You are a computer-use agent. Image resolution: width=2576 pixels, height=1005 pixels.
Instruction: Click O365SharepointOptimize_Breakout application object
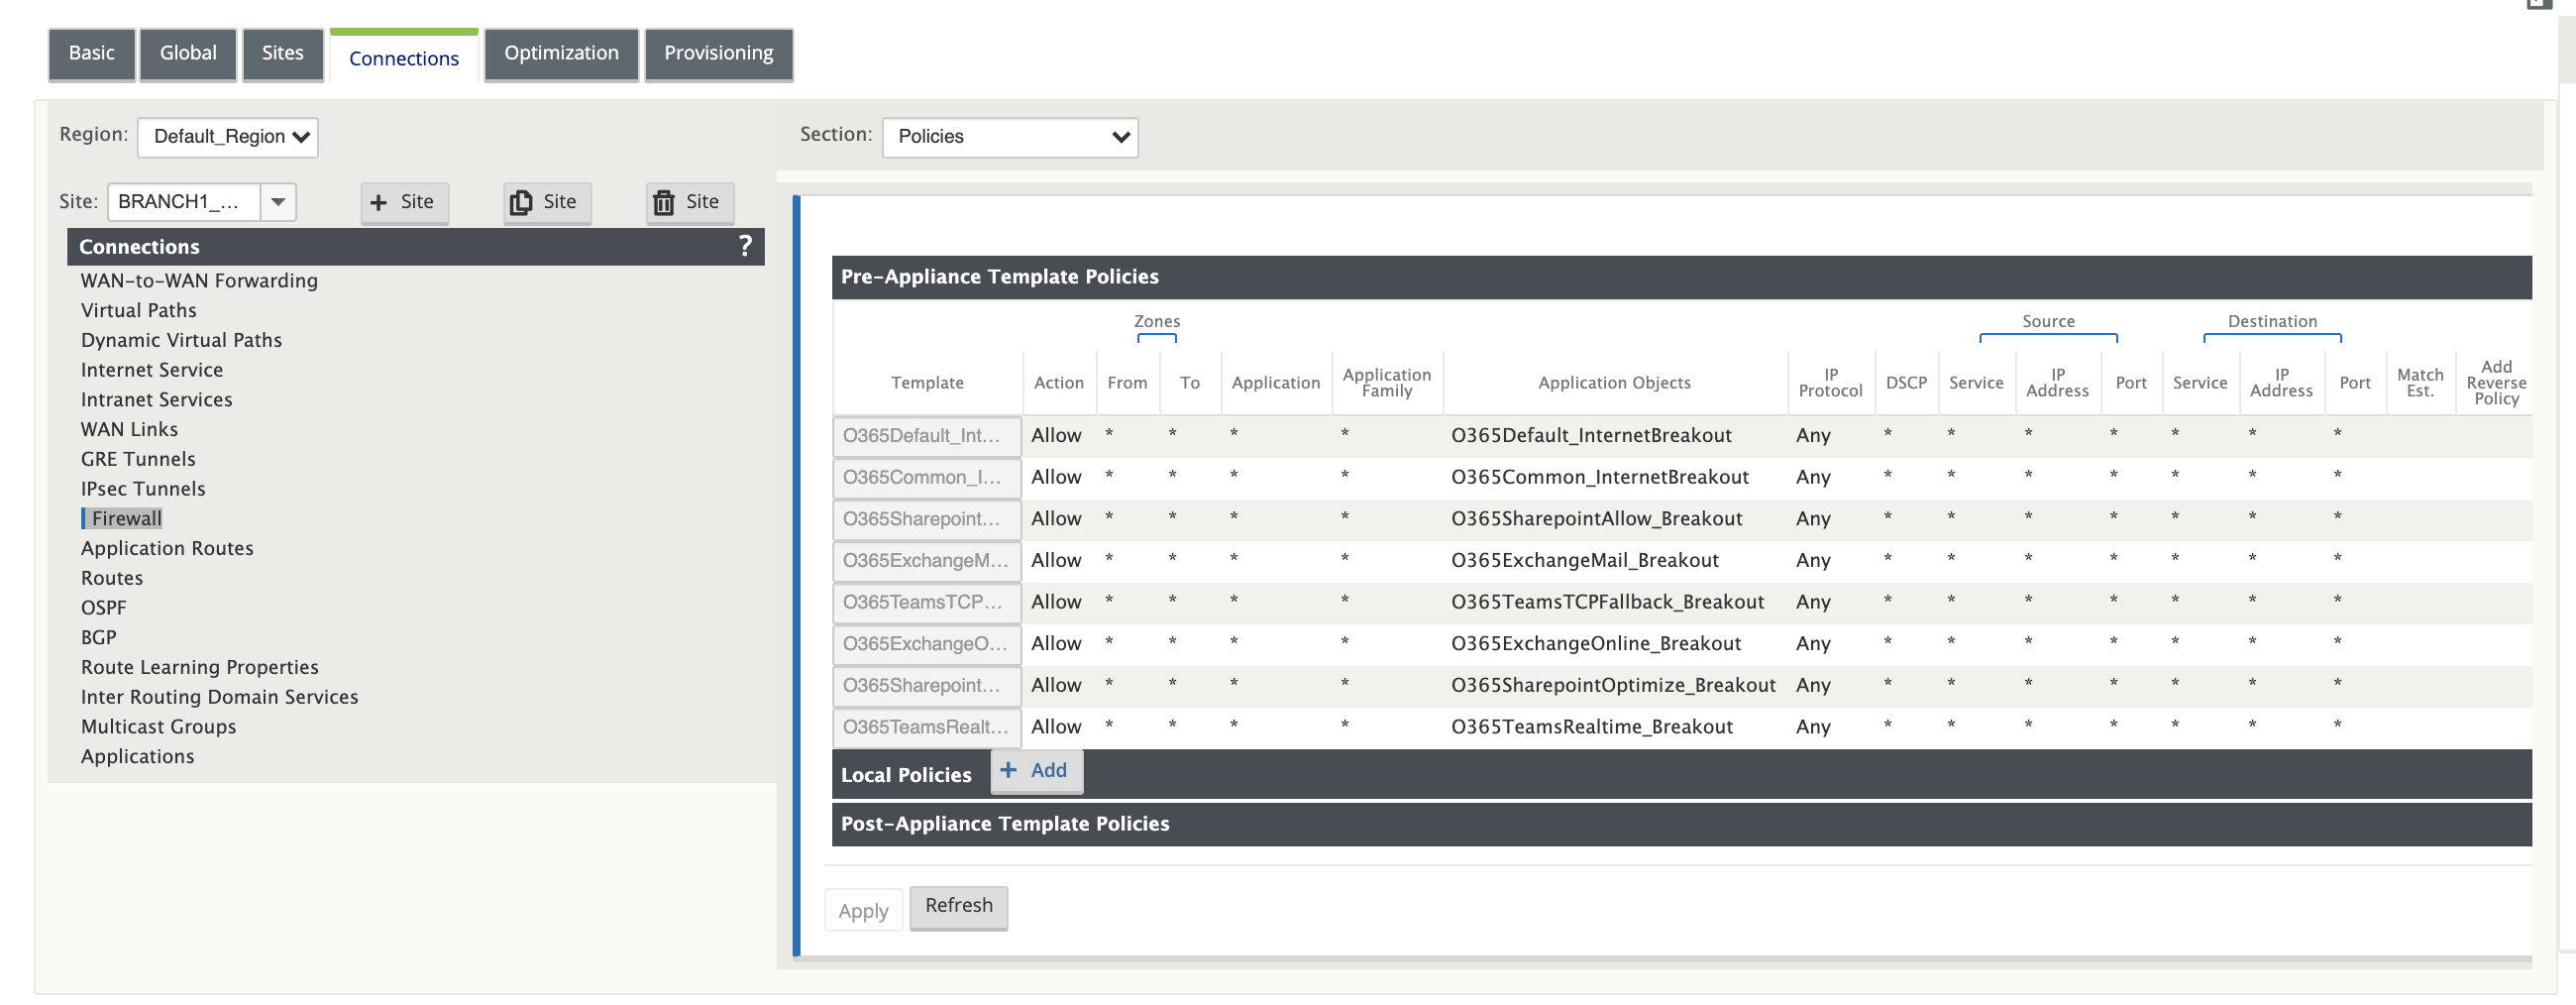click(1613, 686)
